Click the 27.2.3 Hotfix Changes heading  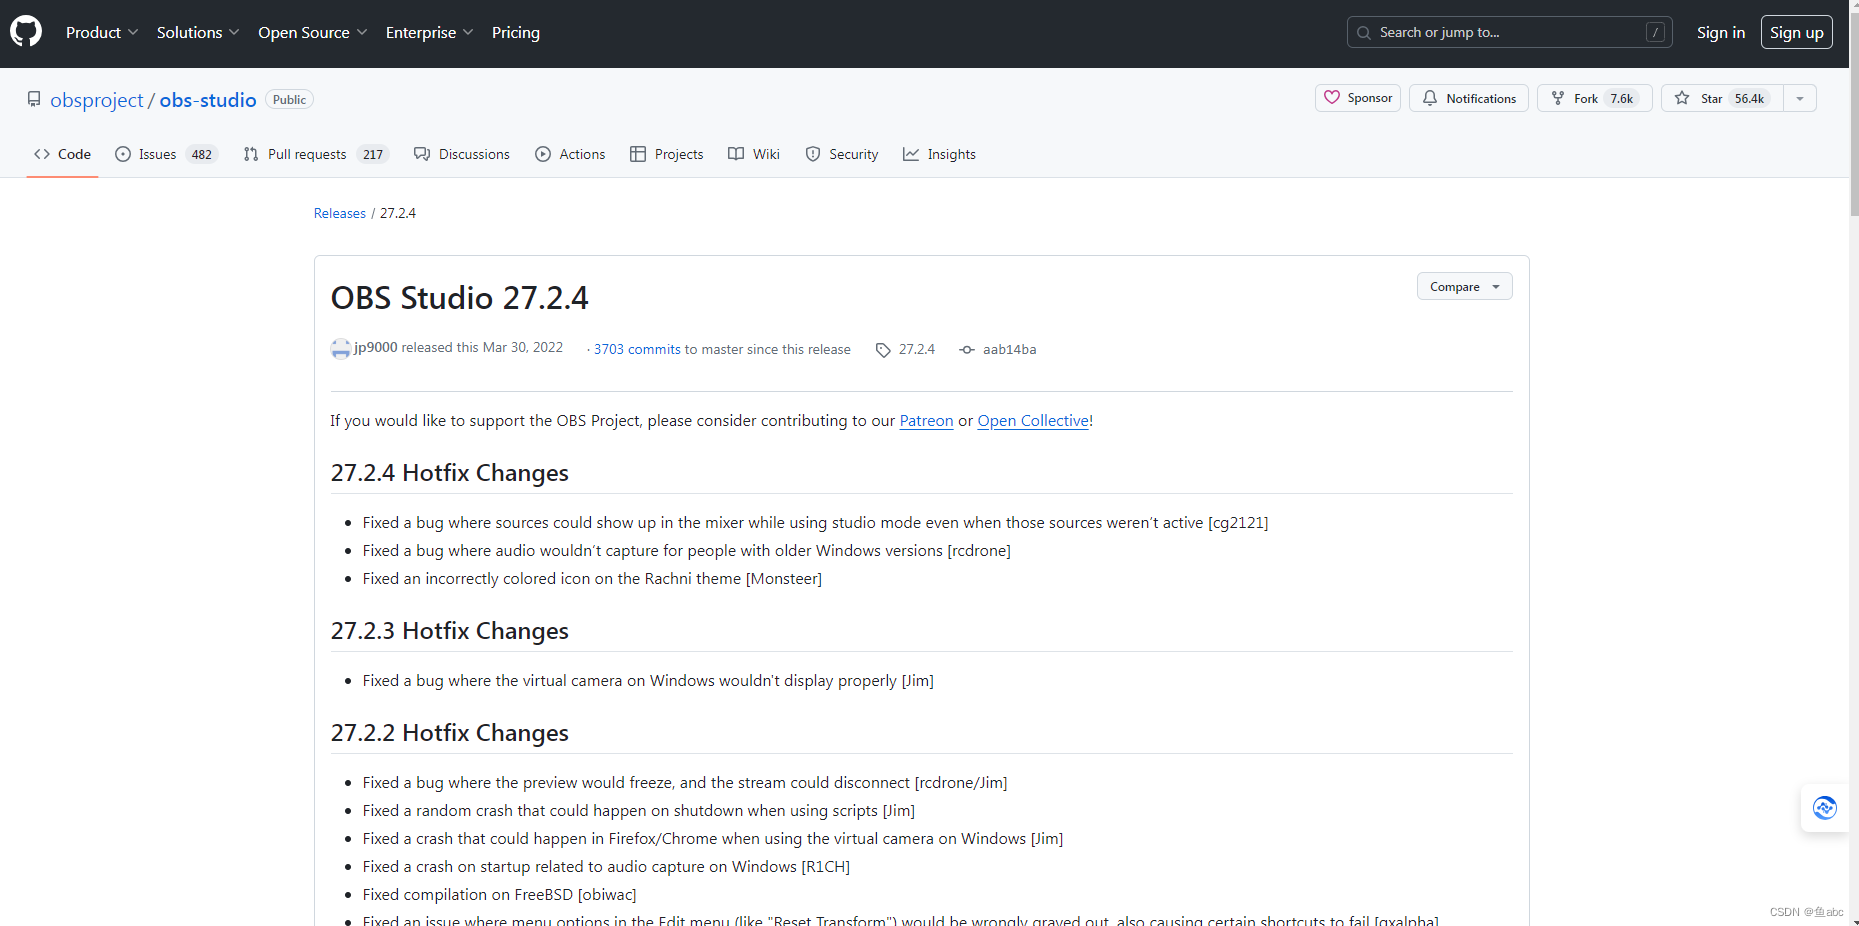pos(450,631)
